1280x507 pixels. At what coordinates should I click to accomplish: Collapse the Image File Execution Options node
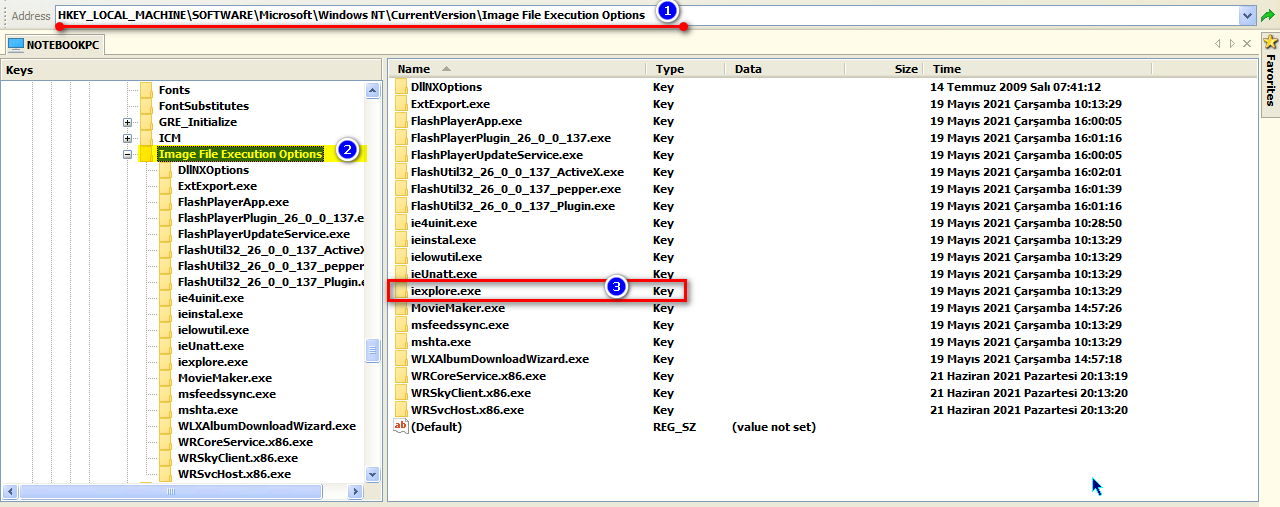(127, 154)
